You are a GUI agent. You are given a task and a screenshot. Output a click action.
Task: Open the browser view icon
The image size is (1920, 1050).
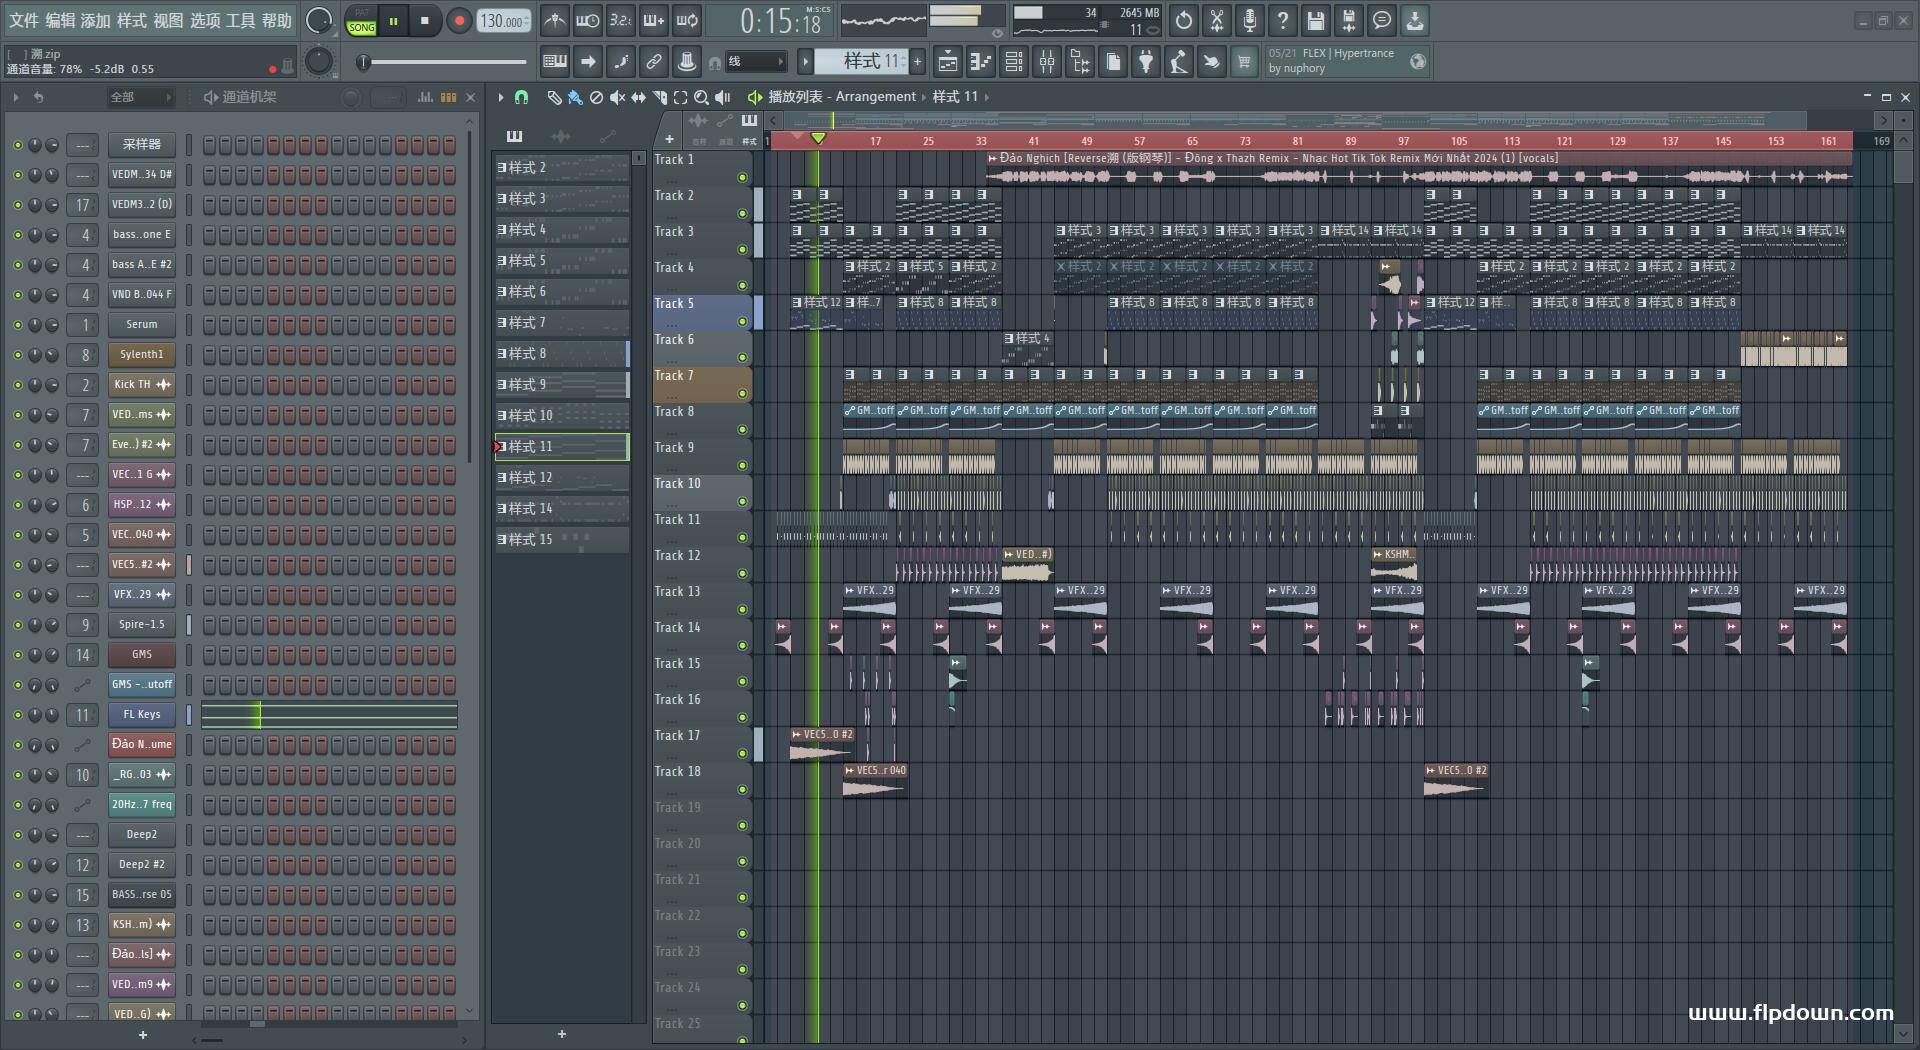coord(1080,62)
